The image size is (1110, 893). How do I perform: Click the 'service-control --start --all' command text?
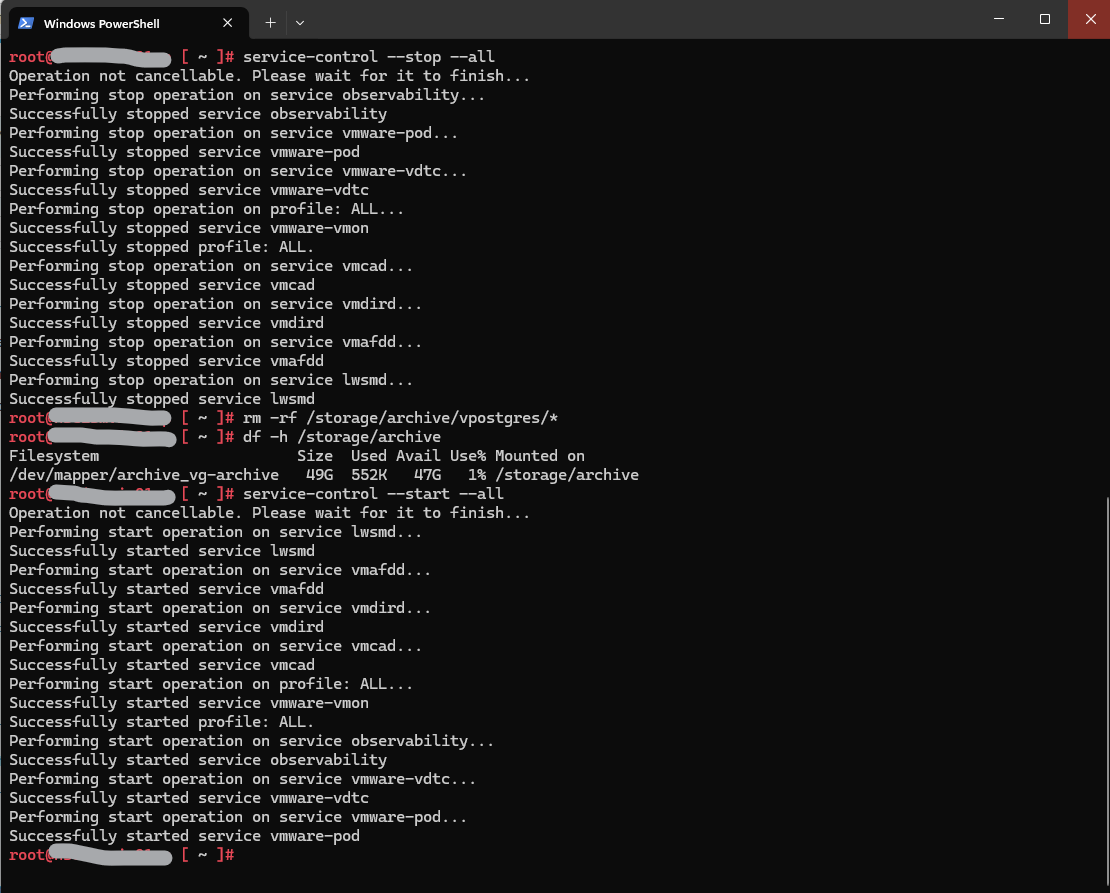click(x=373, y=494)
